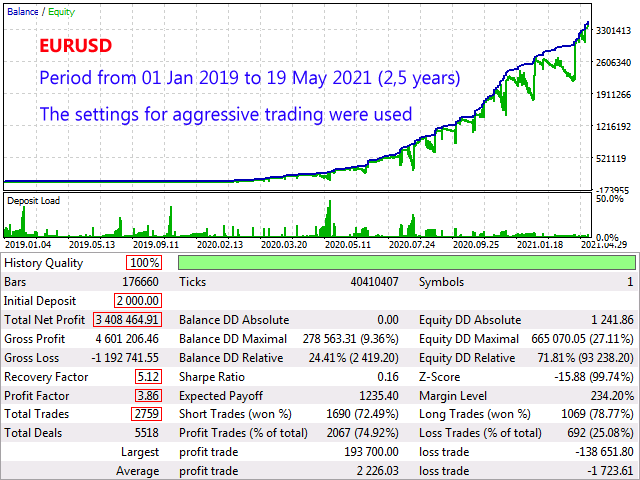Click the green History Quality progress bar
Viewport: 640px width, 480px height.
click(407, 262)
